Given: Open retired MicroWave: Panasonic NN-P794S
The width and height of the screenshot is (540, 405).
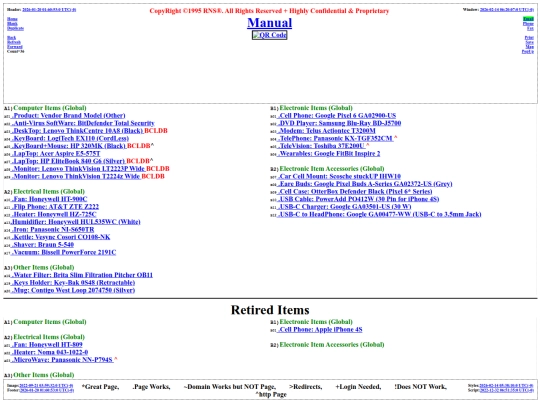Looking at the screenshot, I should [x=62, y=360].
